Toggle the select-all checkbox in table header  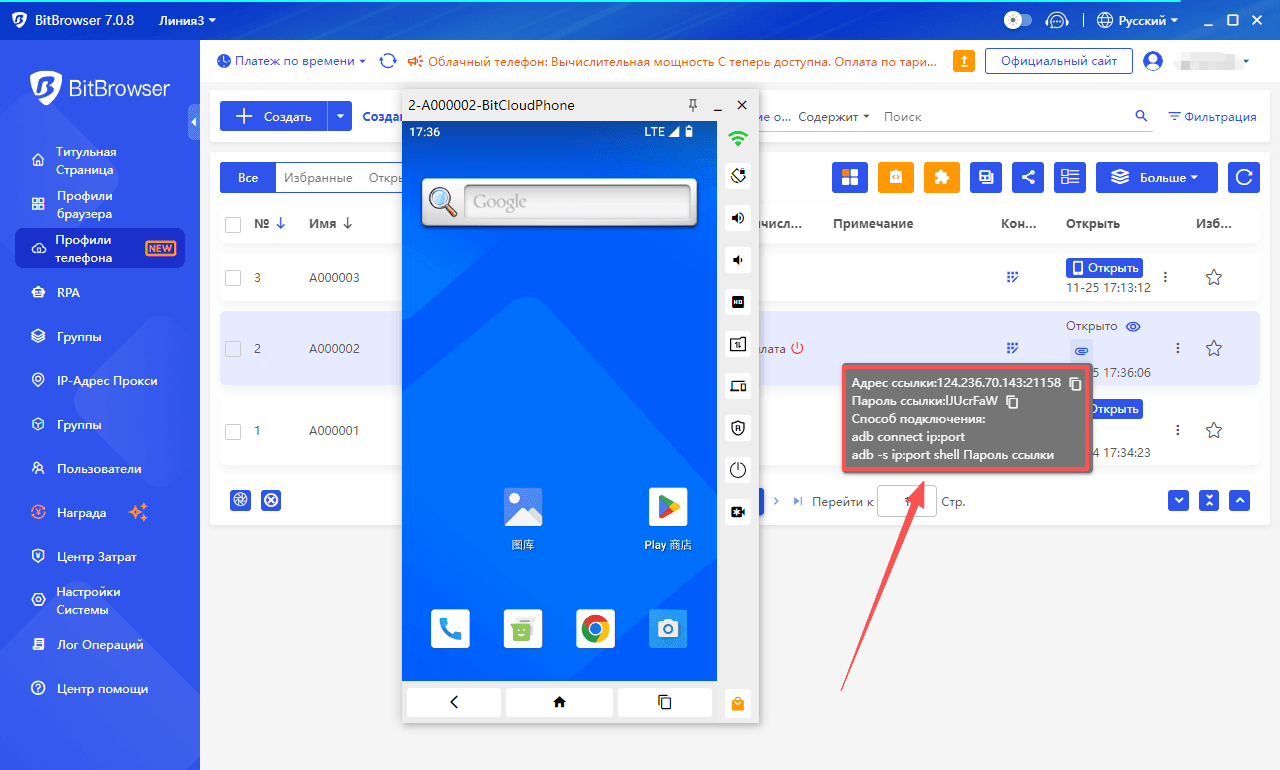tap(233, 224)
